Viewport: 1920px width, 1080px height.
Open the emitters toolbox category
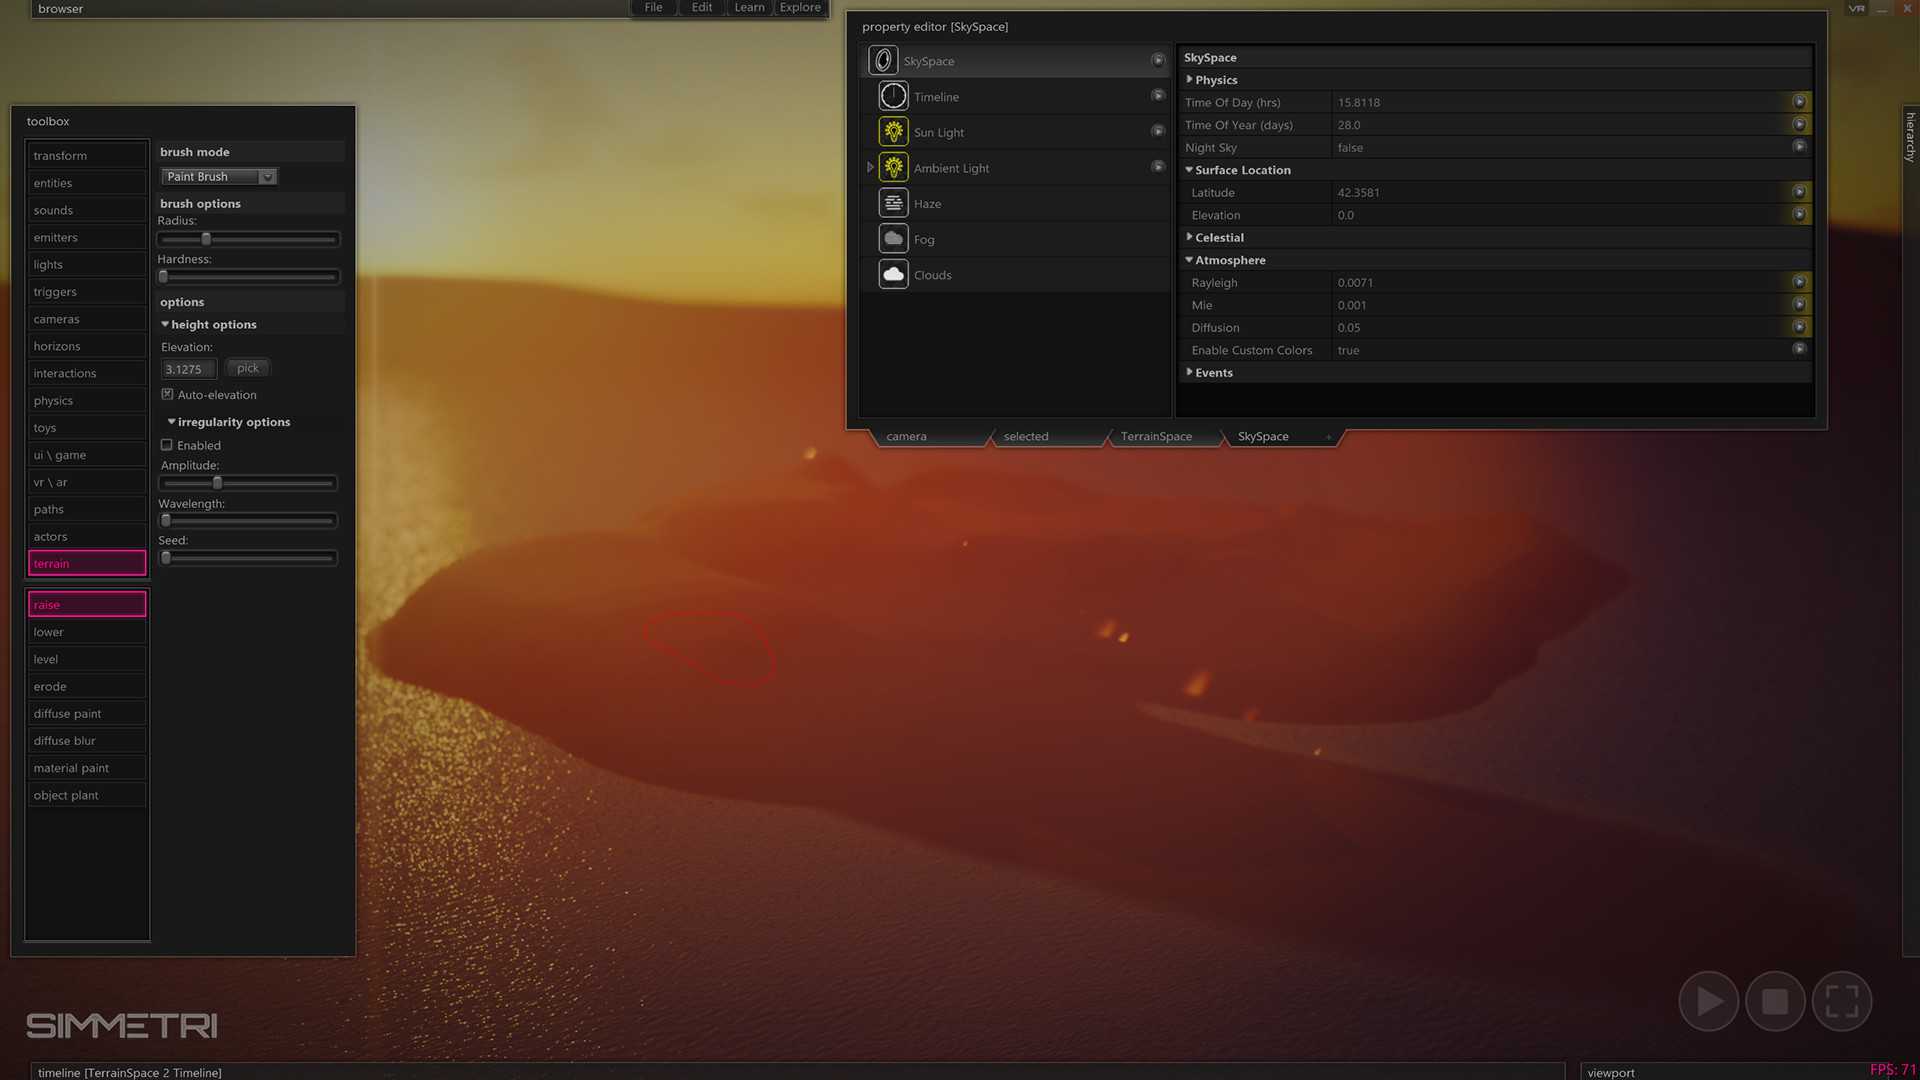tap(87, 237)
